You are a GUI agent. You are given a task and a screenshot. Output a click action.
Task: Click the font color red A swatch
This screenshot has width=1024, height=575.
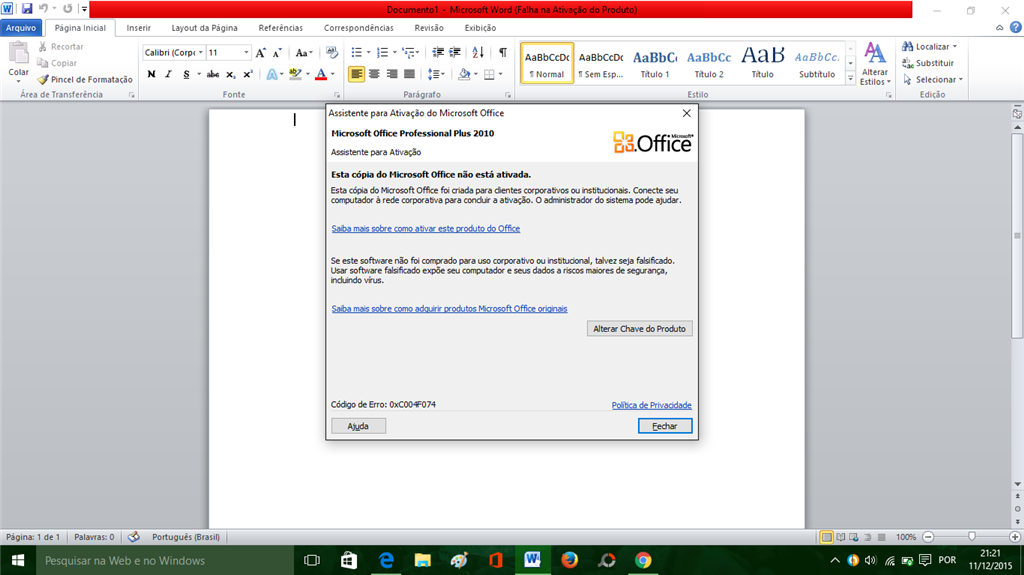pyautogui.click(x=321, y=74)
